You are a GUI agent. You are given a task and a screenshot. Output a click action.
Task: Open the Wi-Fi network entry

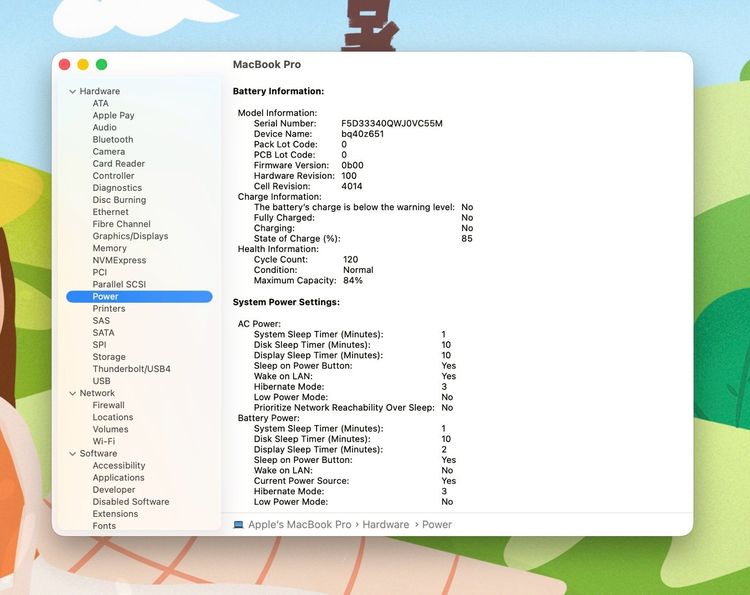pyautogui.click(x=104, y=441)
